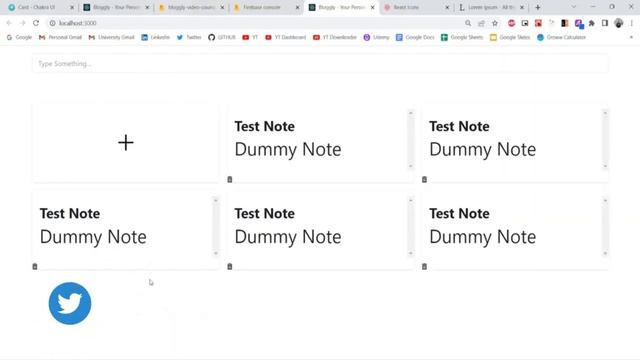Click the zoom magnifier icon in address bar

tap(468, 23)
